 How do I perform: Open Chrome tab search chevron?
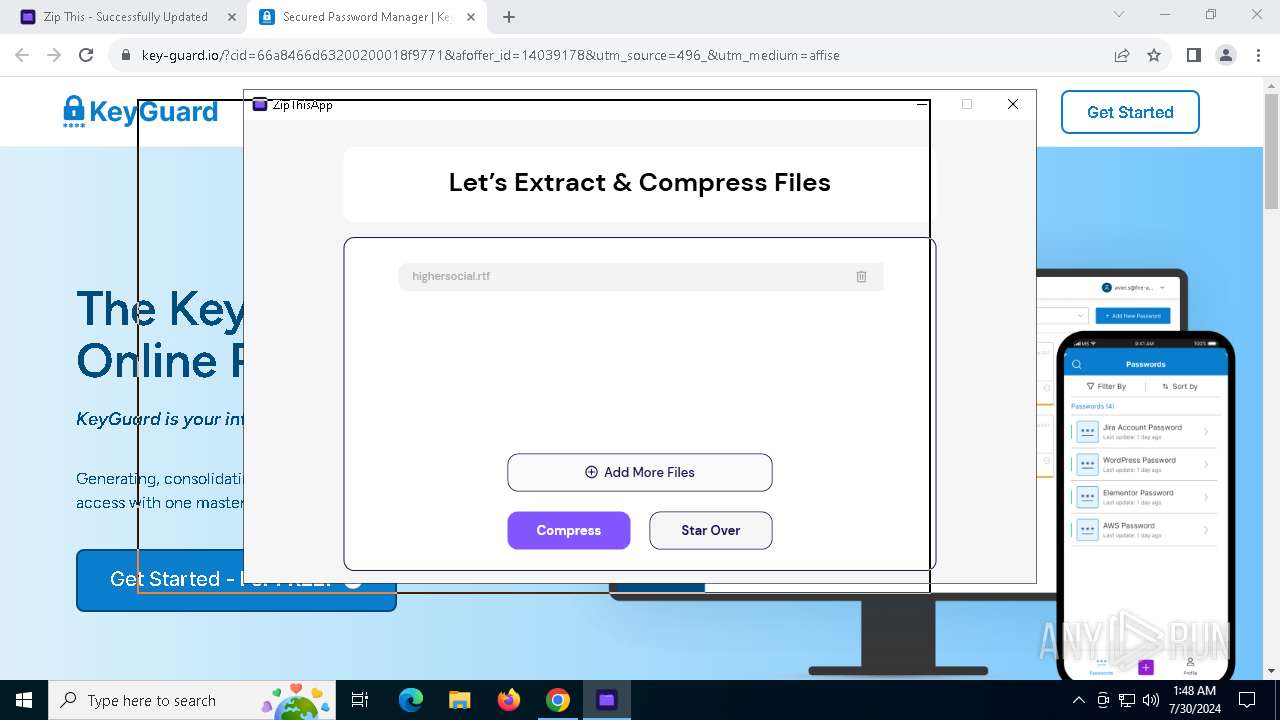[1119, 15]
